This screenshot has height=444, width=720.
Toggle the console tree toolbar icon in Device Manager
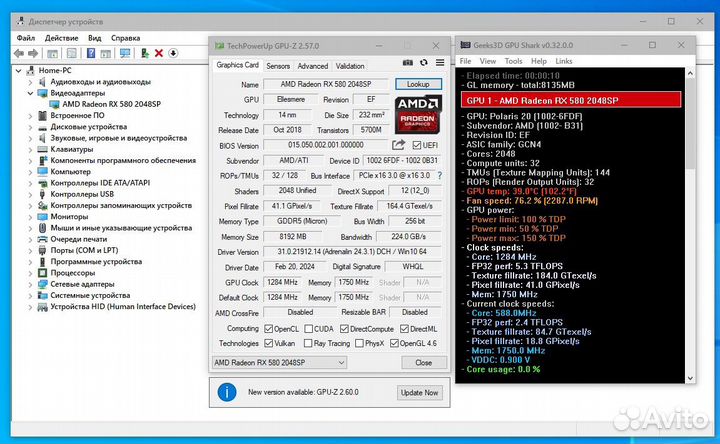click(52, 53)
